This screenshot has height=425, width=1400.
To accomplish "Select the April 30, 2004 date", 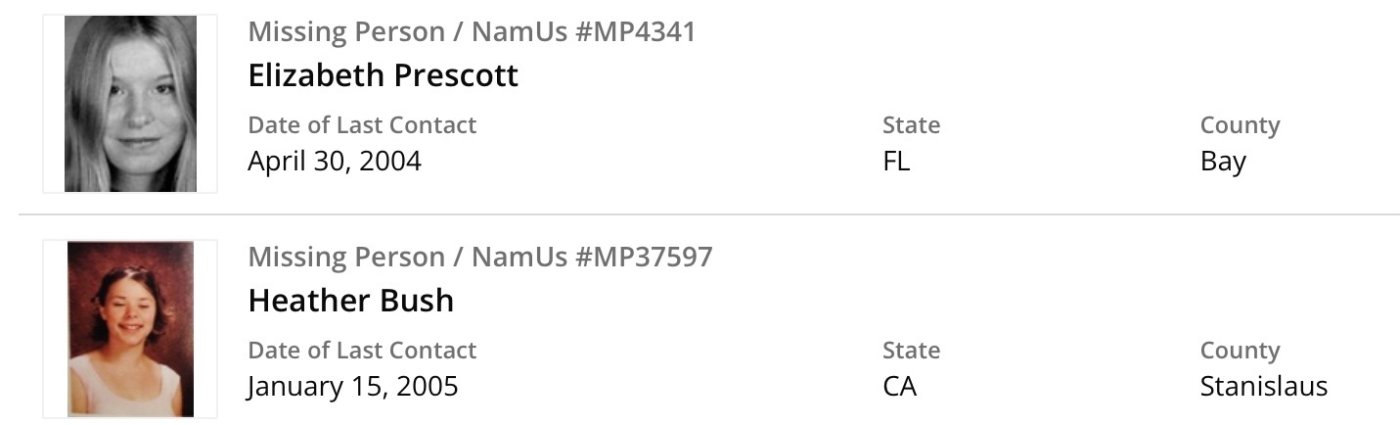I will pos(335,161).
